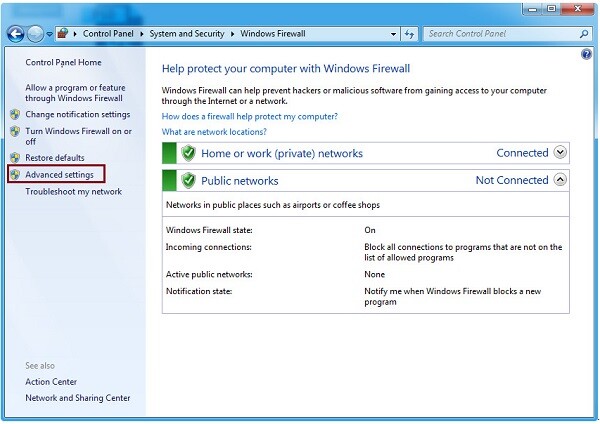This screenshot has width=600, height=424.
Task: Open What are network locations link
Action: pyautogui.click(x=214, y=132)
